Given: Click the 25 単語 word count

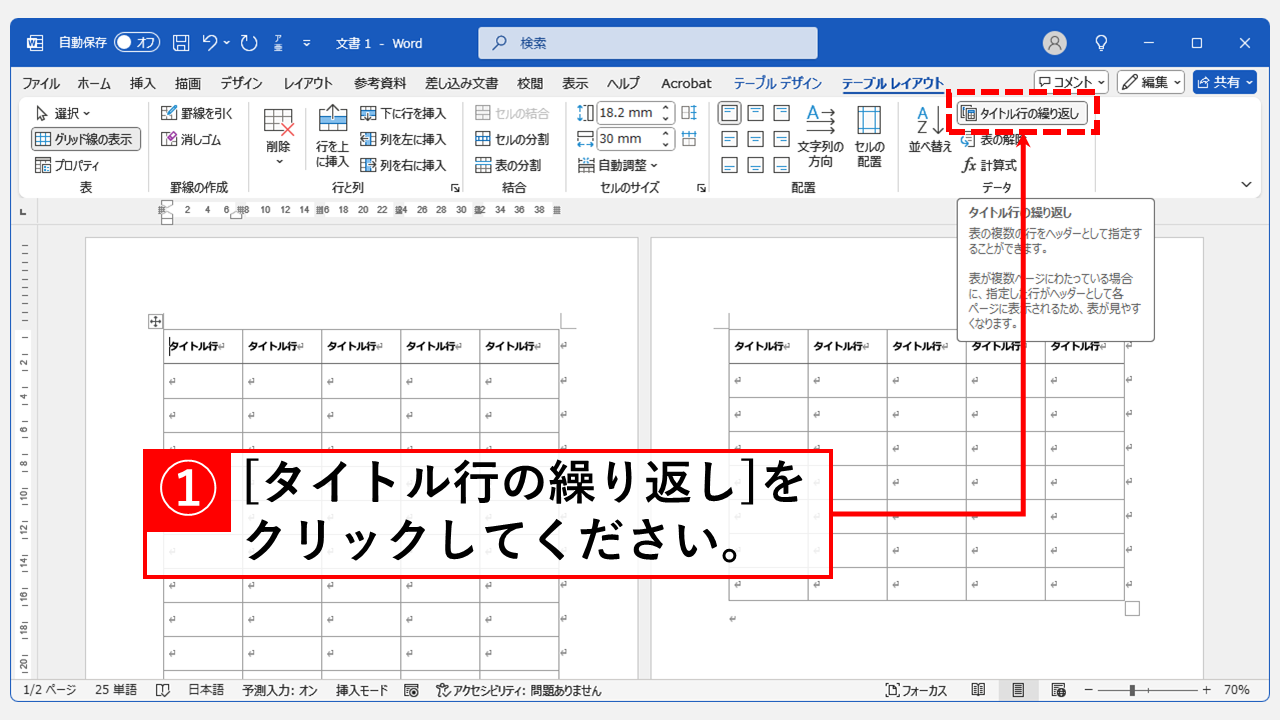Looking at the screenshot, I should [x=116, y=690].
